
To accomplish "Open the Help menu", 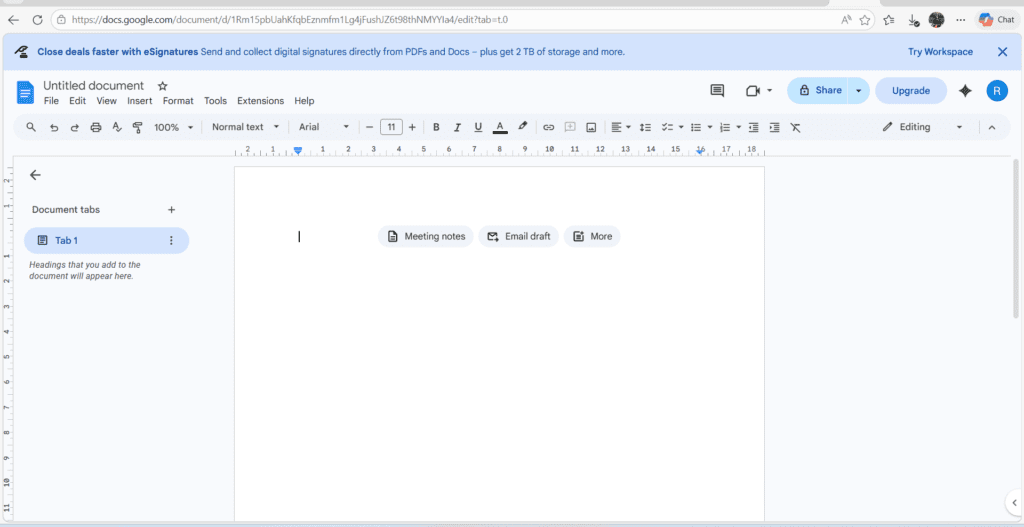I will (304, 101).
